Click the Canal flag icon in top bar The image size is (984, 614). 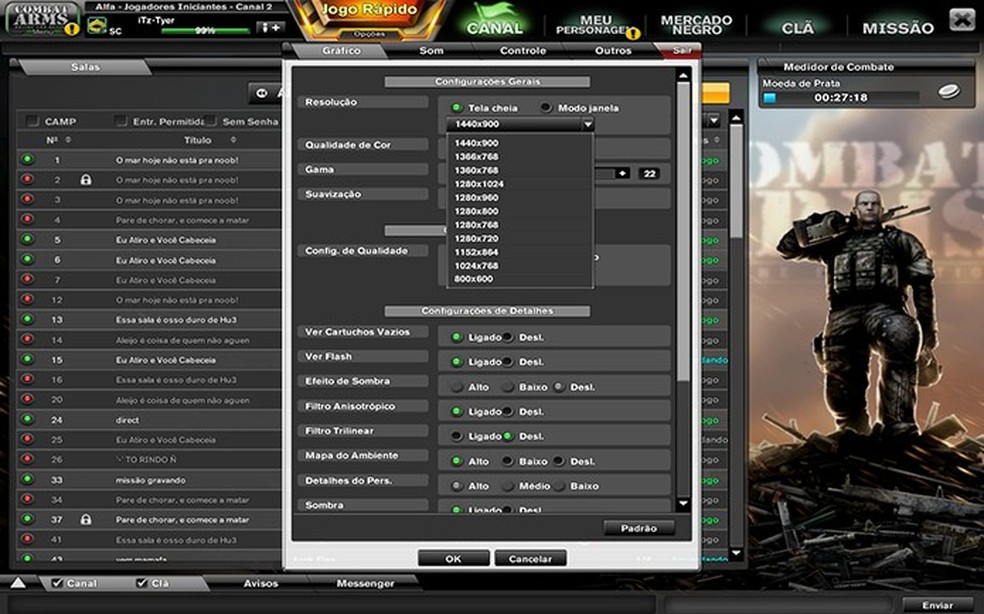point(494,20)
